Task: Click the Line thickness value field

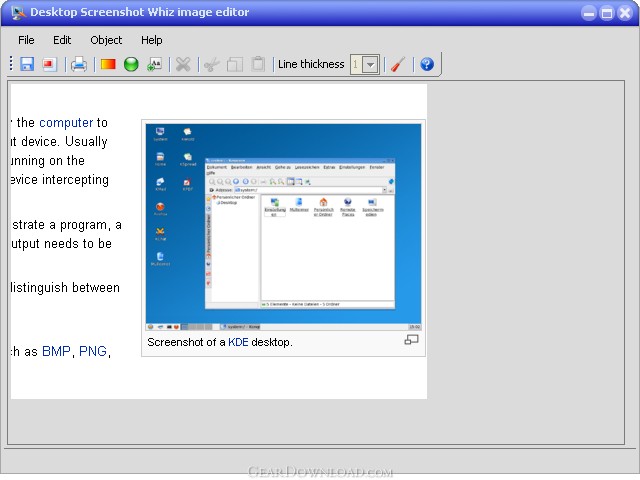Action: click(x=356, y=64)
